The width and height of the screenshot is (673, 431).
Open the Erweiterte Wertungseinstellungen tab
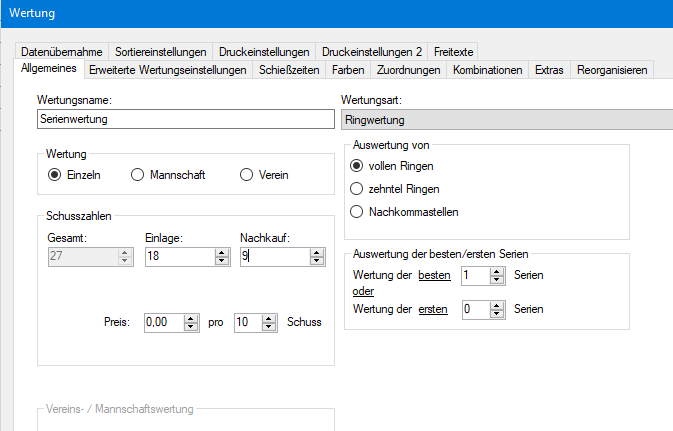point(167,70)
